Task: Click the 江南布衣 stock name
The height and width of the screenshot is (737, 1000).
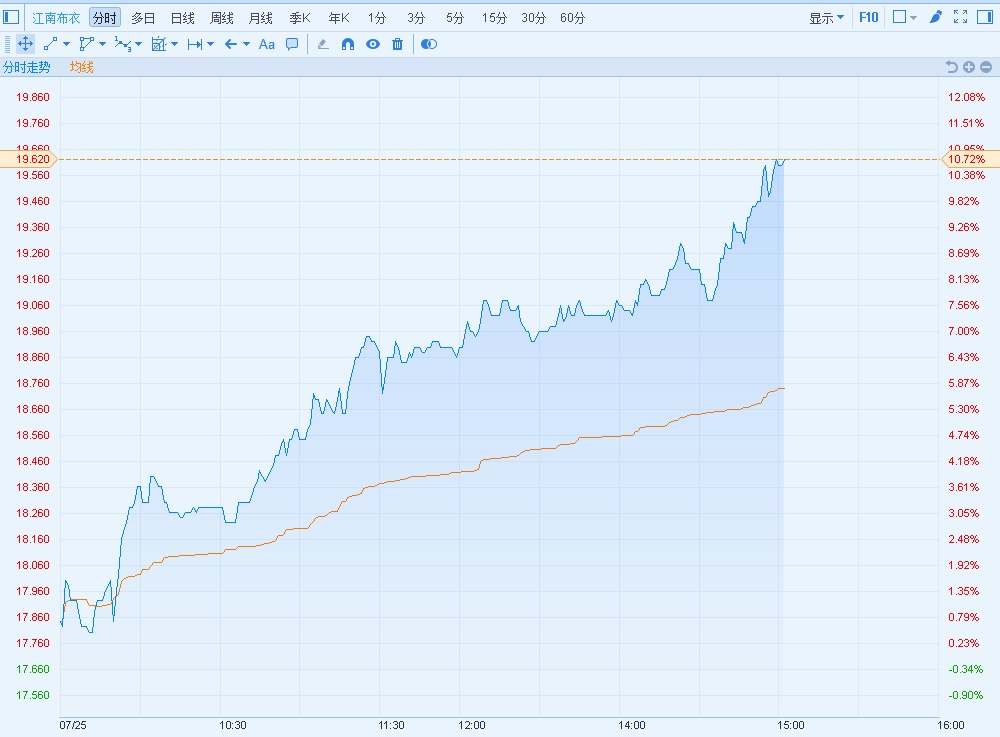Action: [x=57, y=17]
